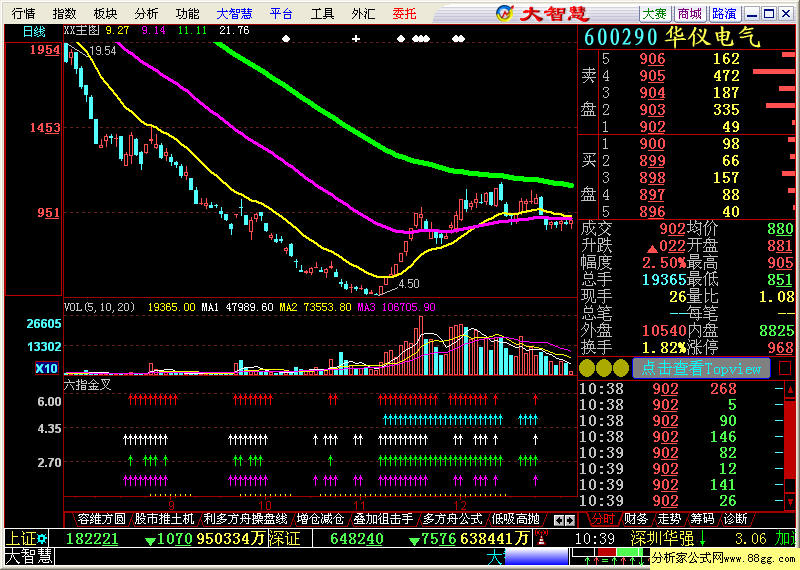Screen dimensions: 800x570
Task: Switch to the 分时 tab
Action: tap(603, 519)
